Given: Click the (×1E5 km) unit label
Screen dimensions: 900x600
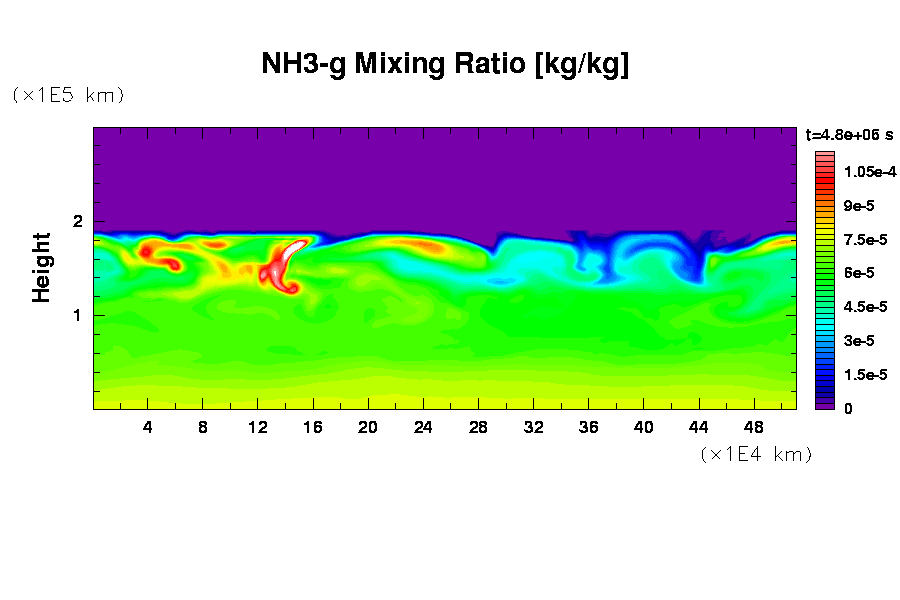Looking at the screenshot, I should tap(68, 95).
